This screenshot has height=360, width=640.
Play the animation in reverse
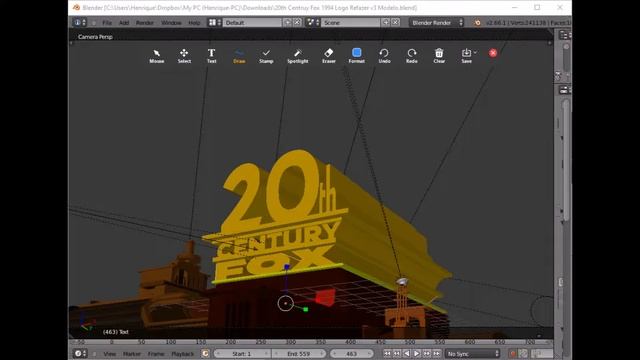407,353
